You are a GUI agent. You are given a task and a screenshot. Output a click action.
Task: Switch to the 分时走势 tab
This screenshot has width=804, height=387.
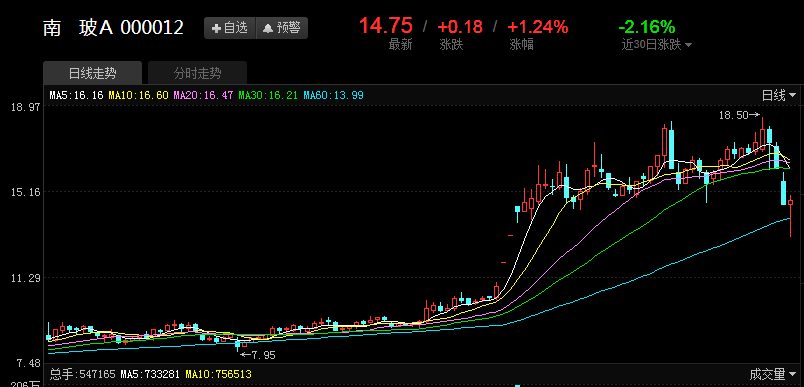click(x=197, y=73)
